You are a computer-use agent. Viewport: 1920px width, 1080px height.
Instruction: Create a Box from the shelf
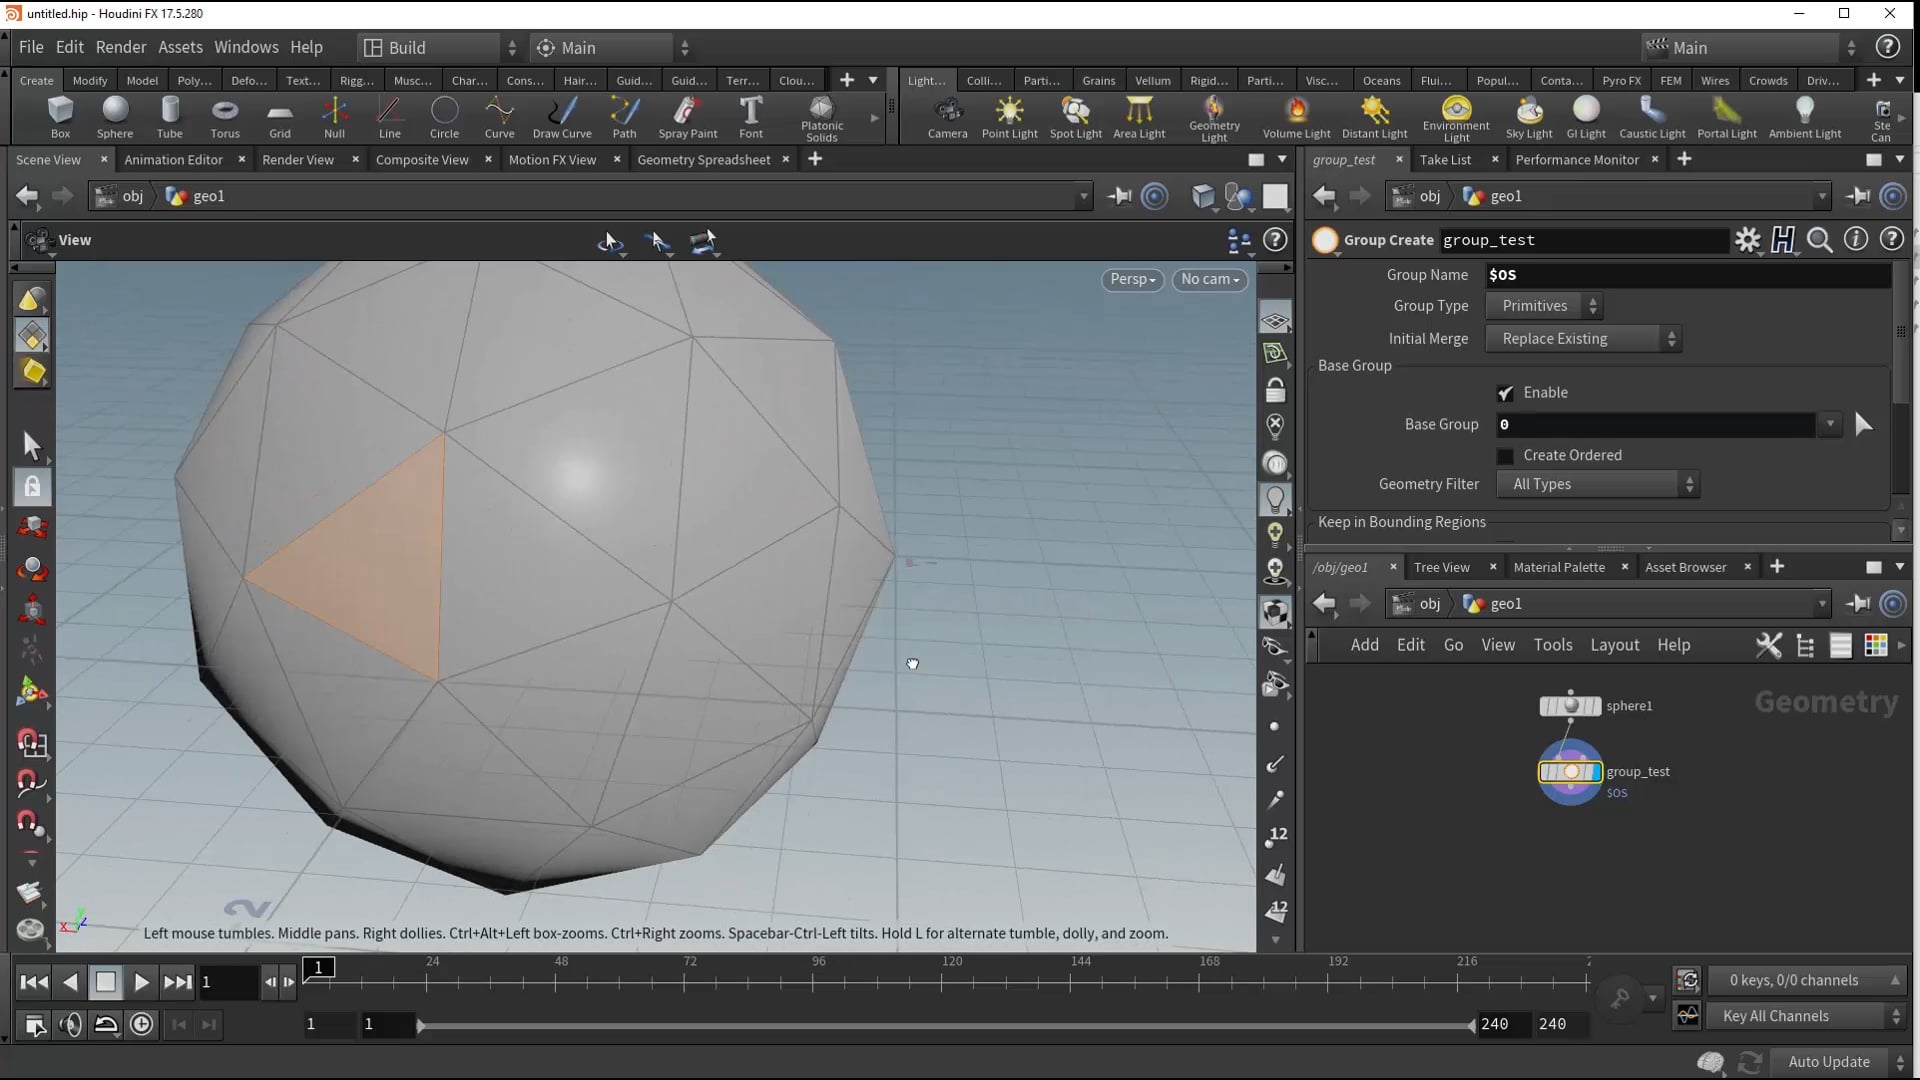tap(60, 117)
